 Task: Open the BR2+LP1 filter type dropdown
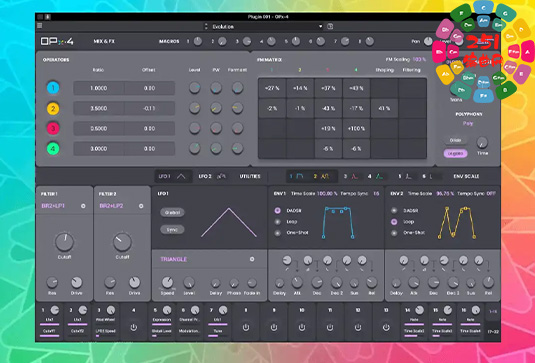coord(53,206)
